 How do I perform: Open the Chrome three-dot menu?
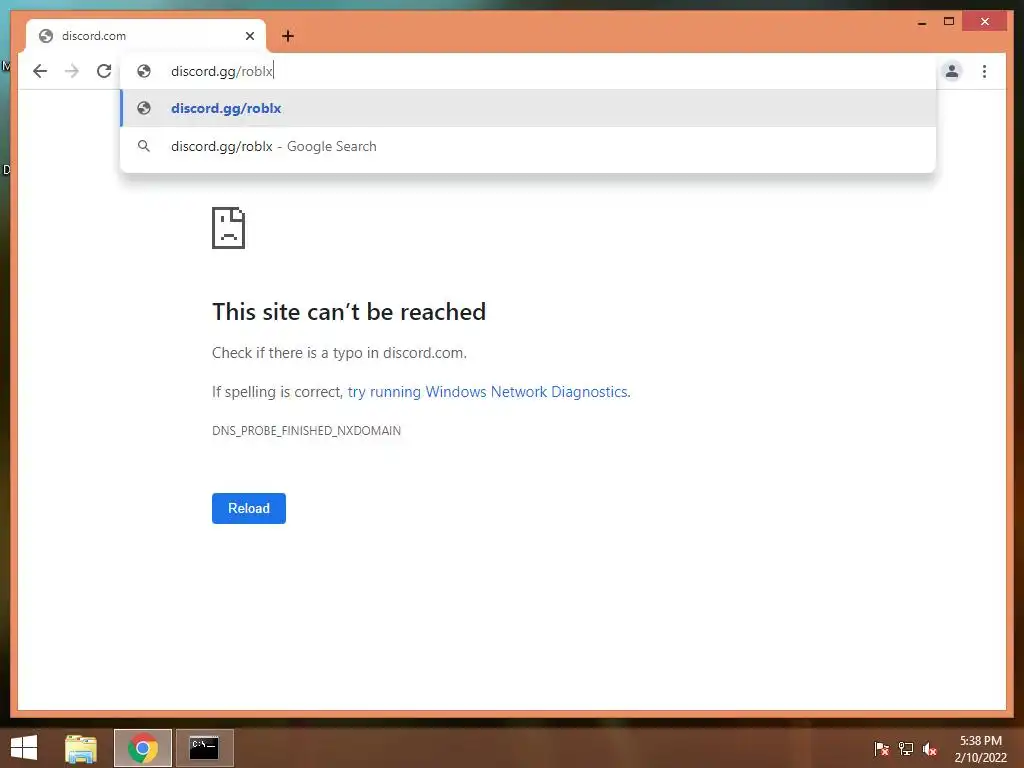(984, 71)
